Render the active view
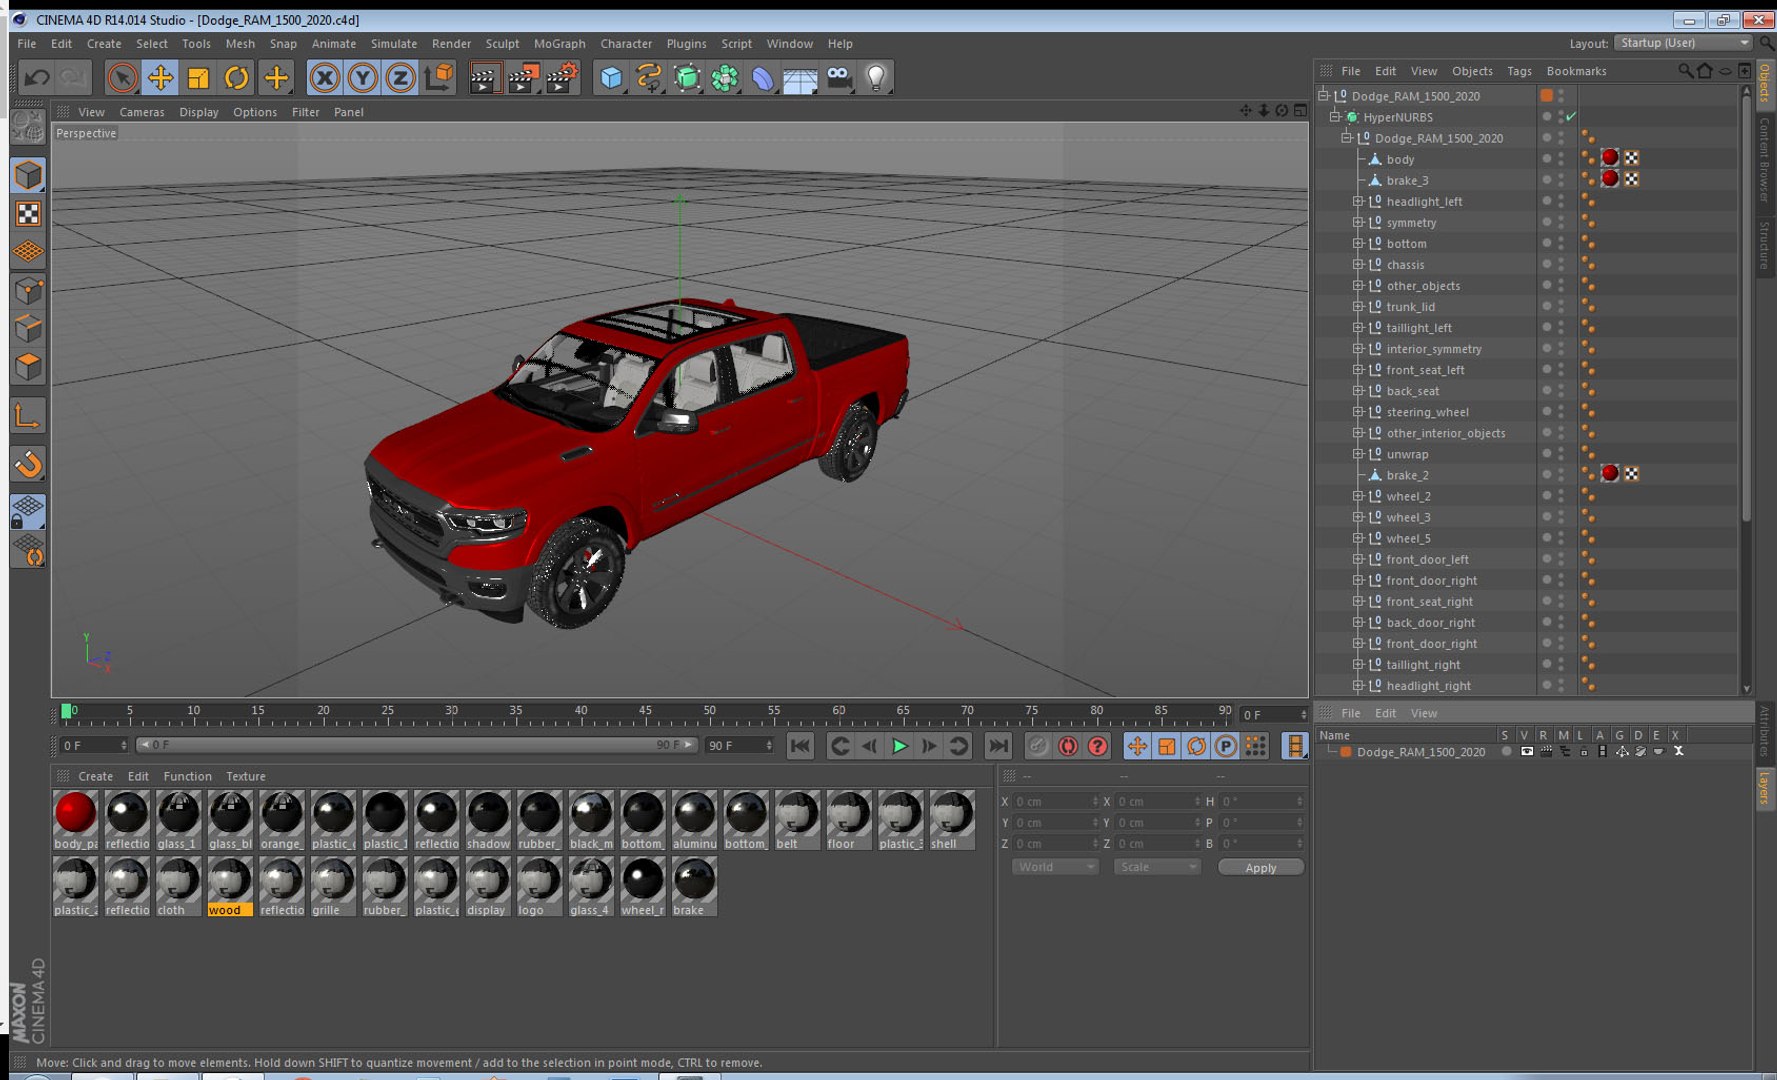This screenshot has width=1777, height=1080. click(x=484, y=77)
